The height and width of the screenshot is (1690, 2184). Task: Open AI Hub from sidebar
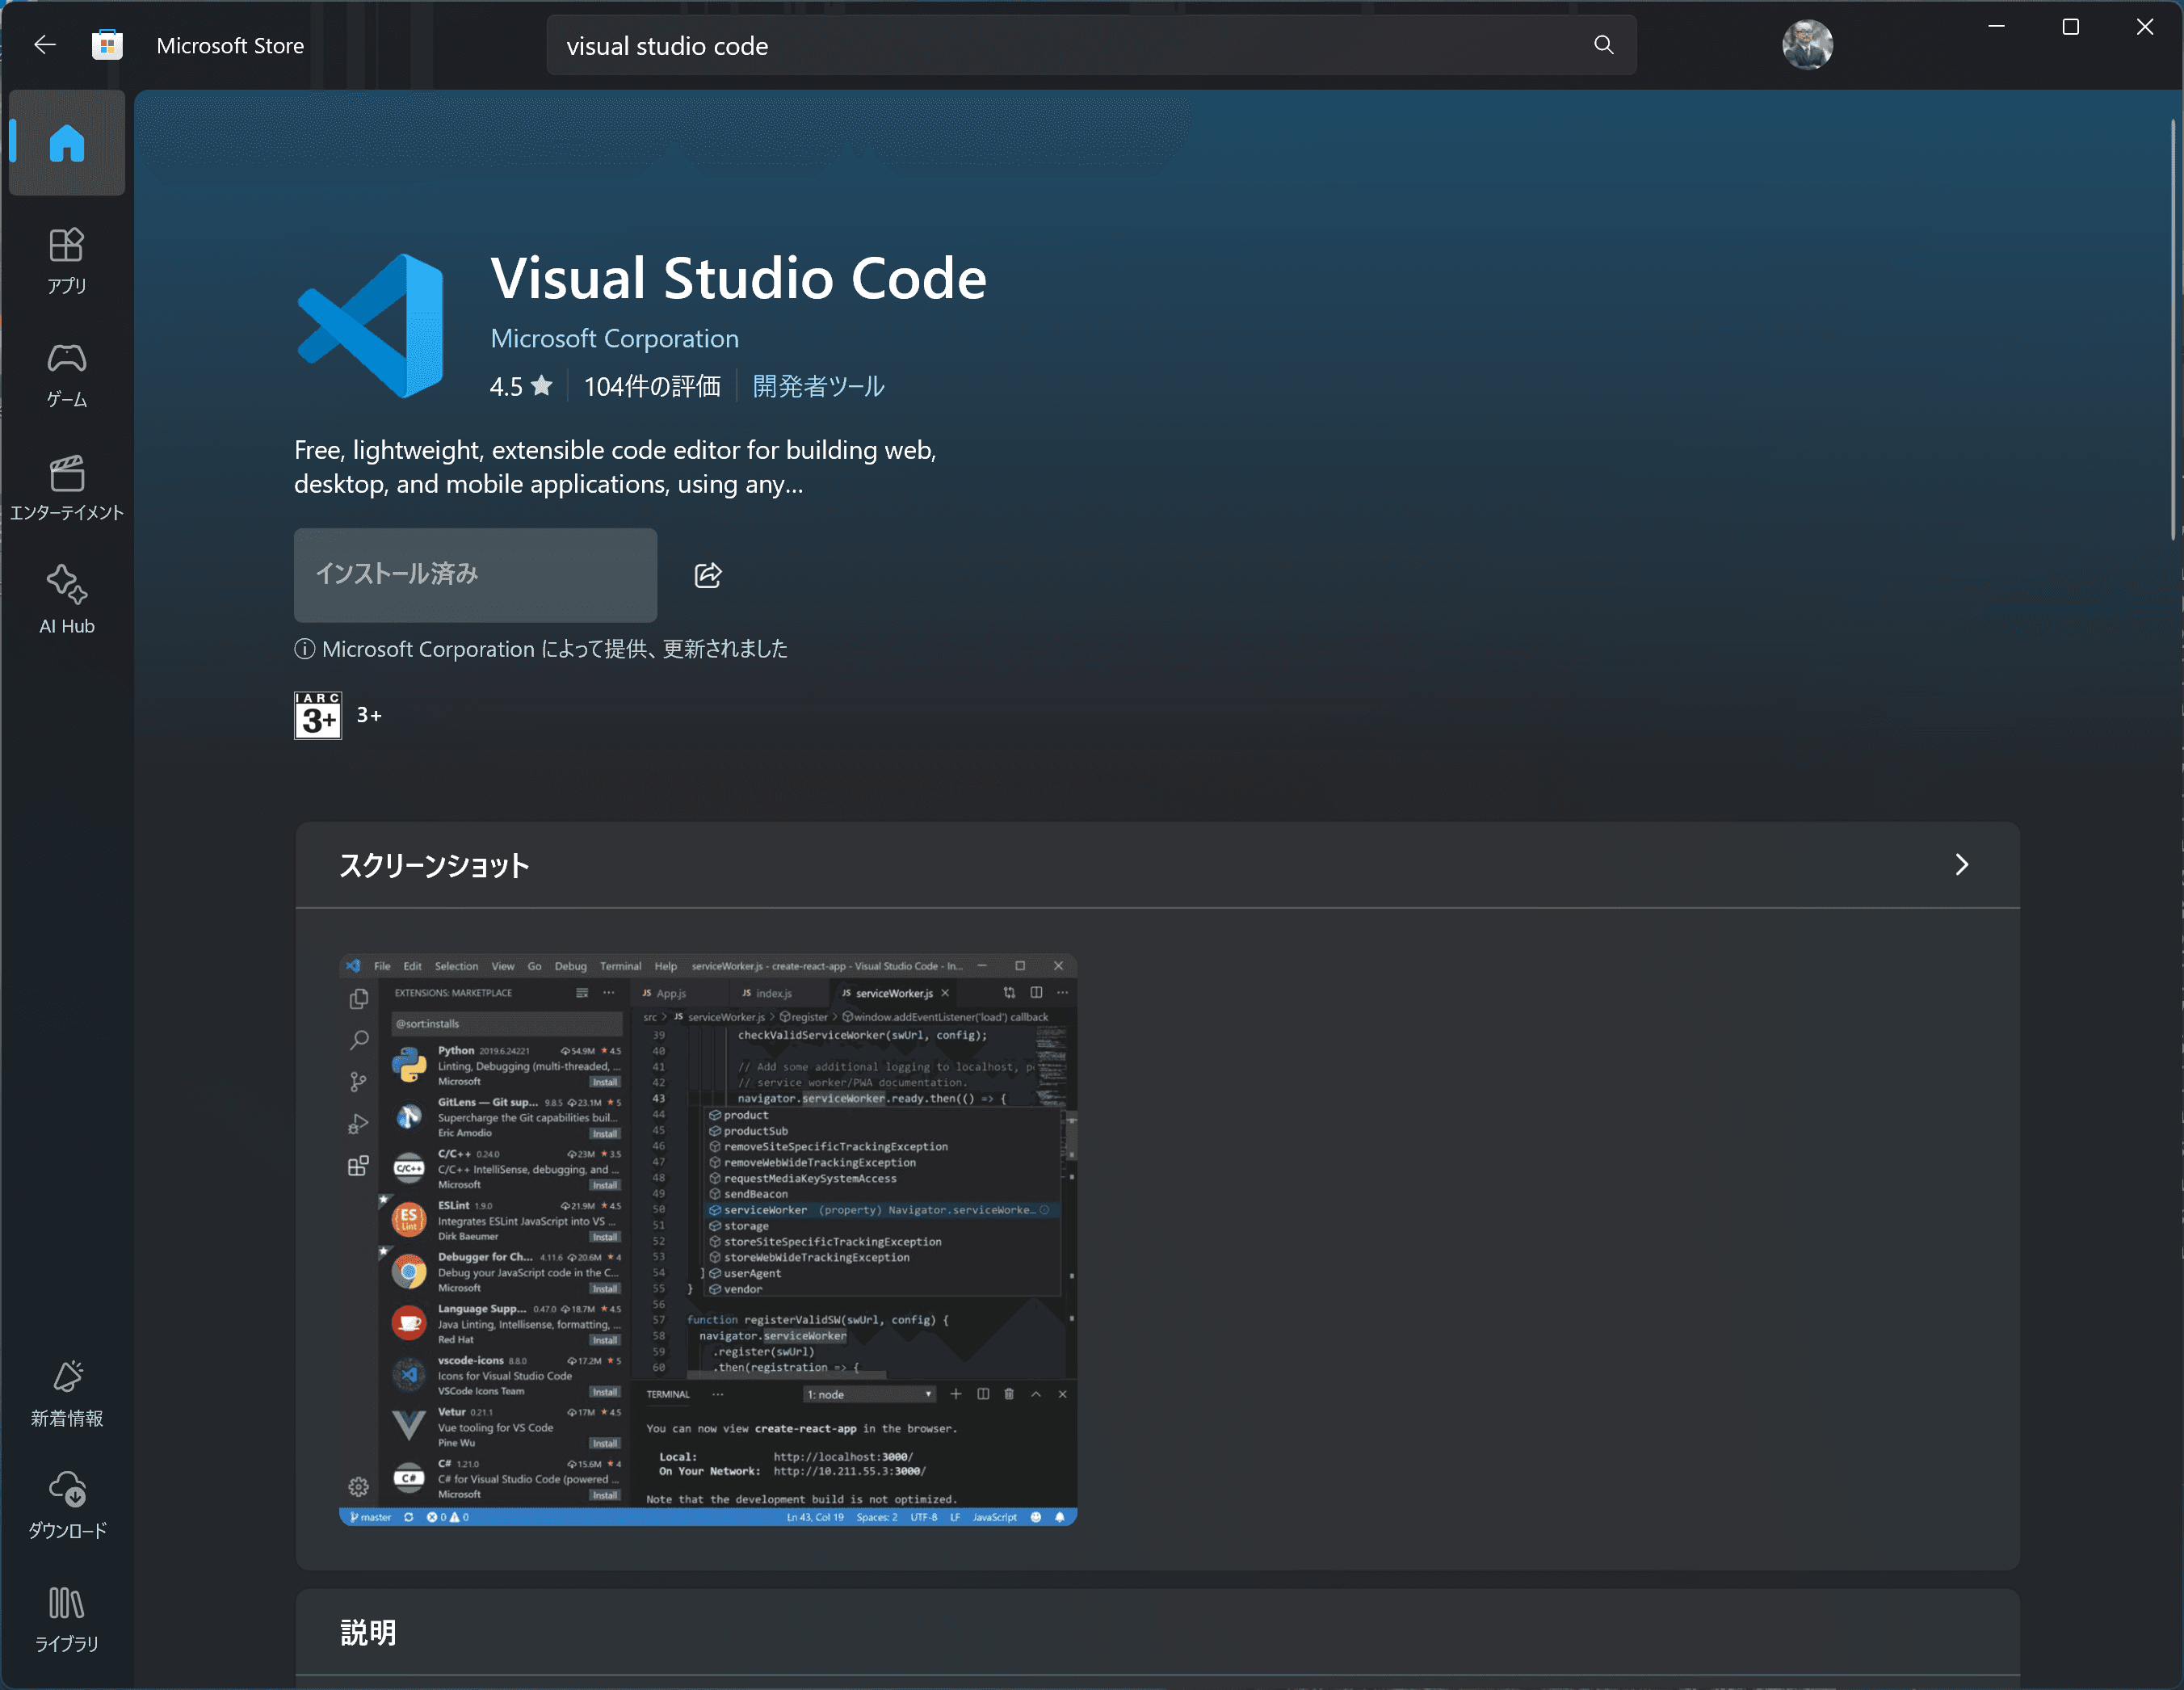click(67, 600)
